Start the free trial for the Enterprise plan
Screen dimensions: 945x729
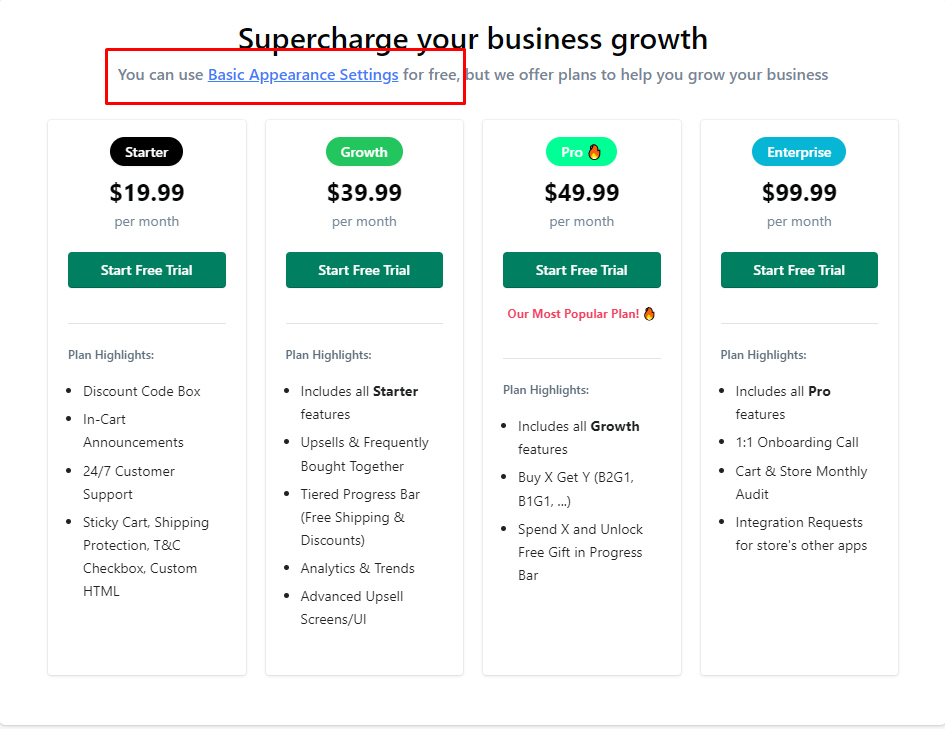coord(799,270)
